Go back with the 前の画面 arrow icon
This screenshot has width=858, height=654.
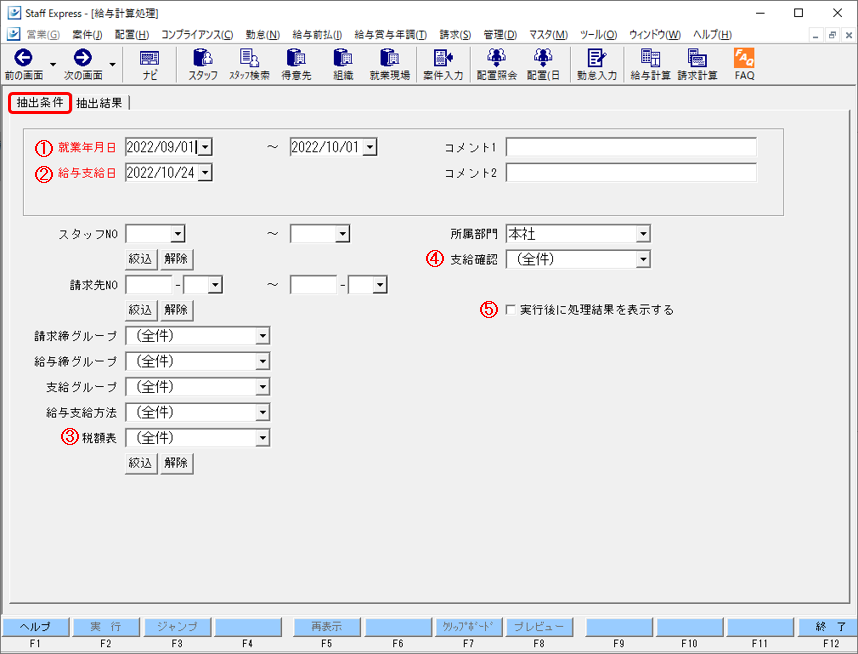pyautogui.click(x=24, y=57)
